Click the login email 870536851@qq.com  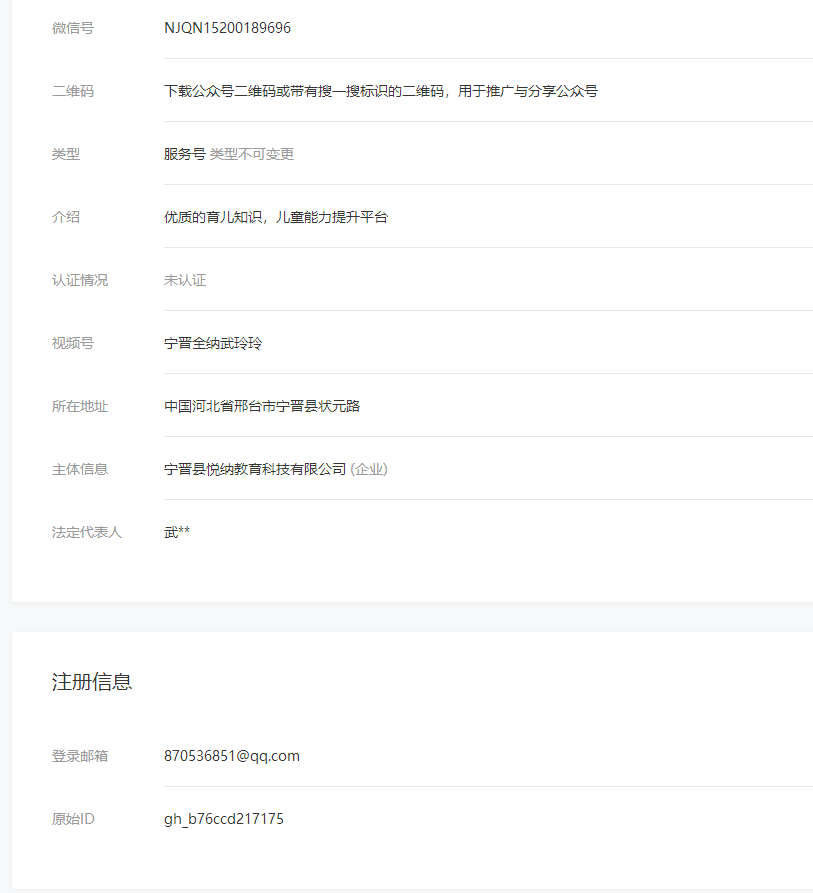coord(232,756)
